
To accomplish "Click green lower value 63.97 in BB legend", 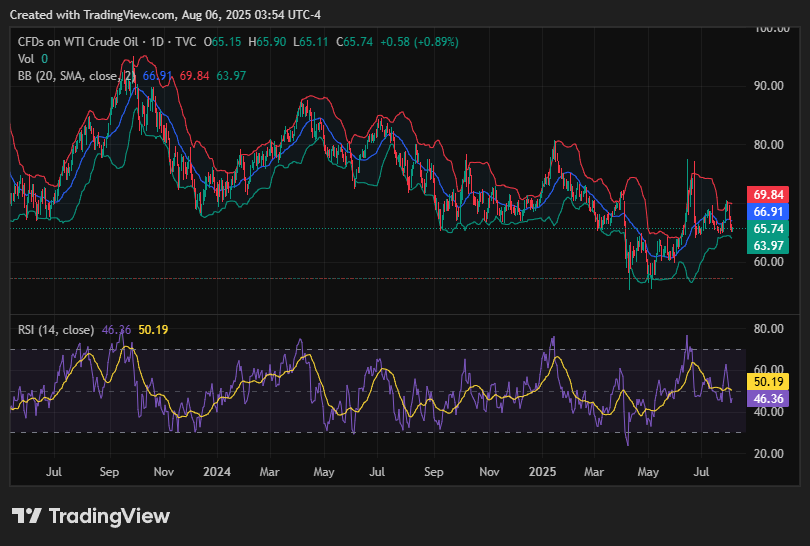I will (231, 76).
